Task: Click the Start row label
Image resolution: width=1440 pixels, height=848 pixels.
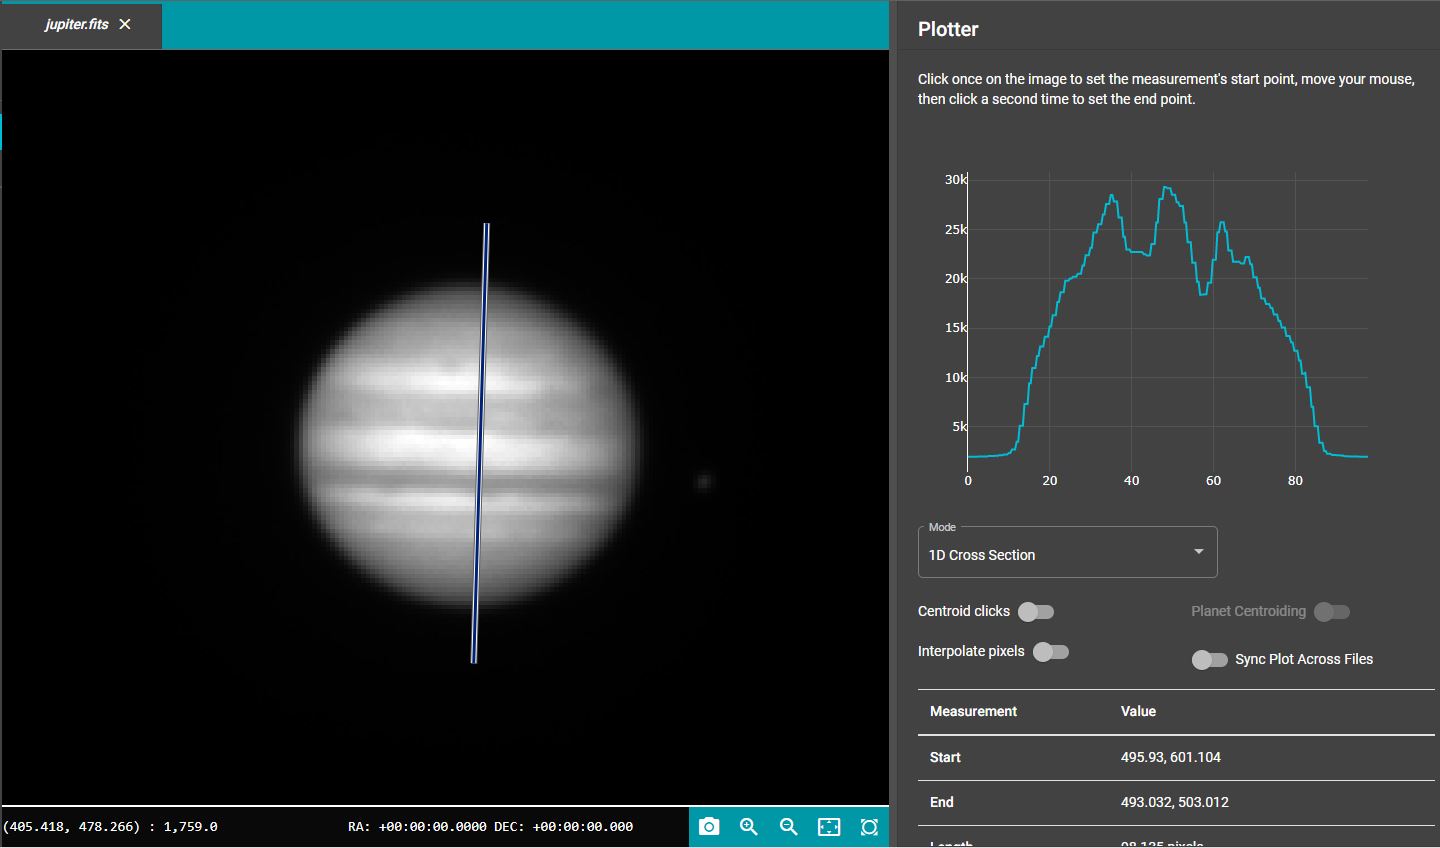Action: pos(945,758)
